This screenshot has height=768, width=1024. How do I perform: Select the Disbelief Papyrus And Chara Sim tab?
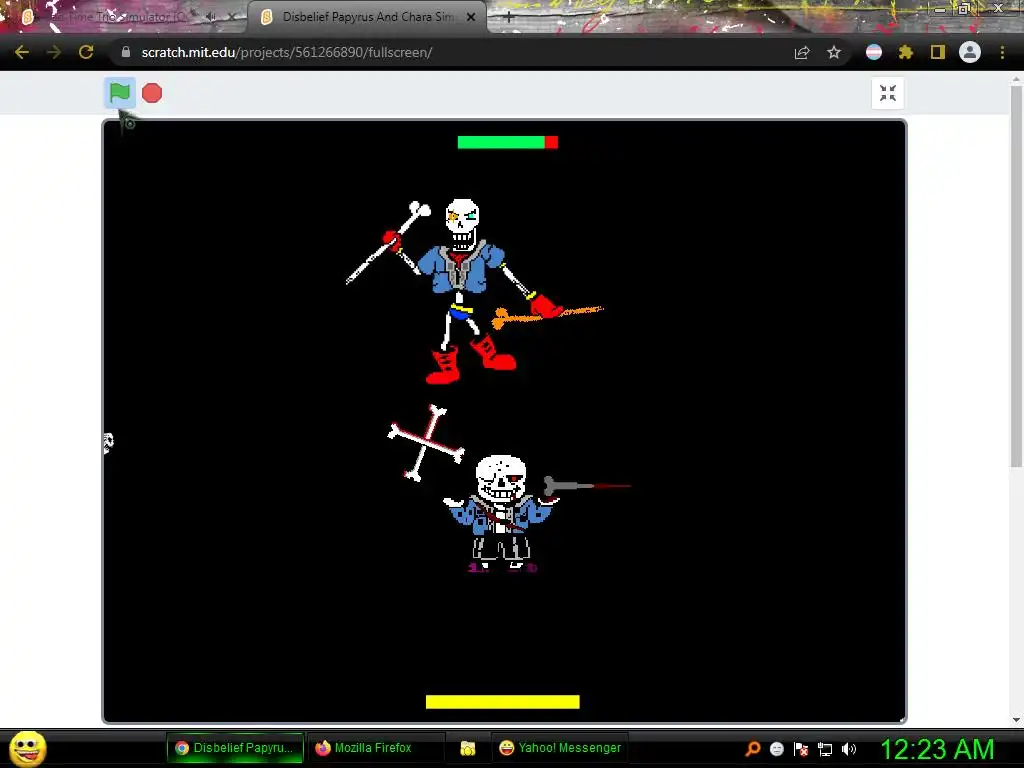[367, 17]
